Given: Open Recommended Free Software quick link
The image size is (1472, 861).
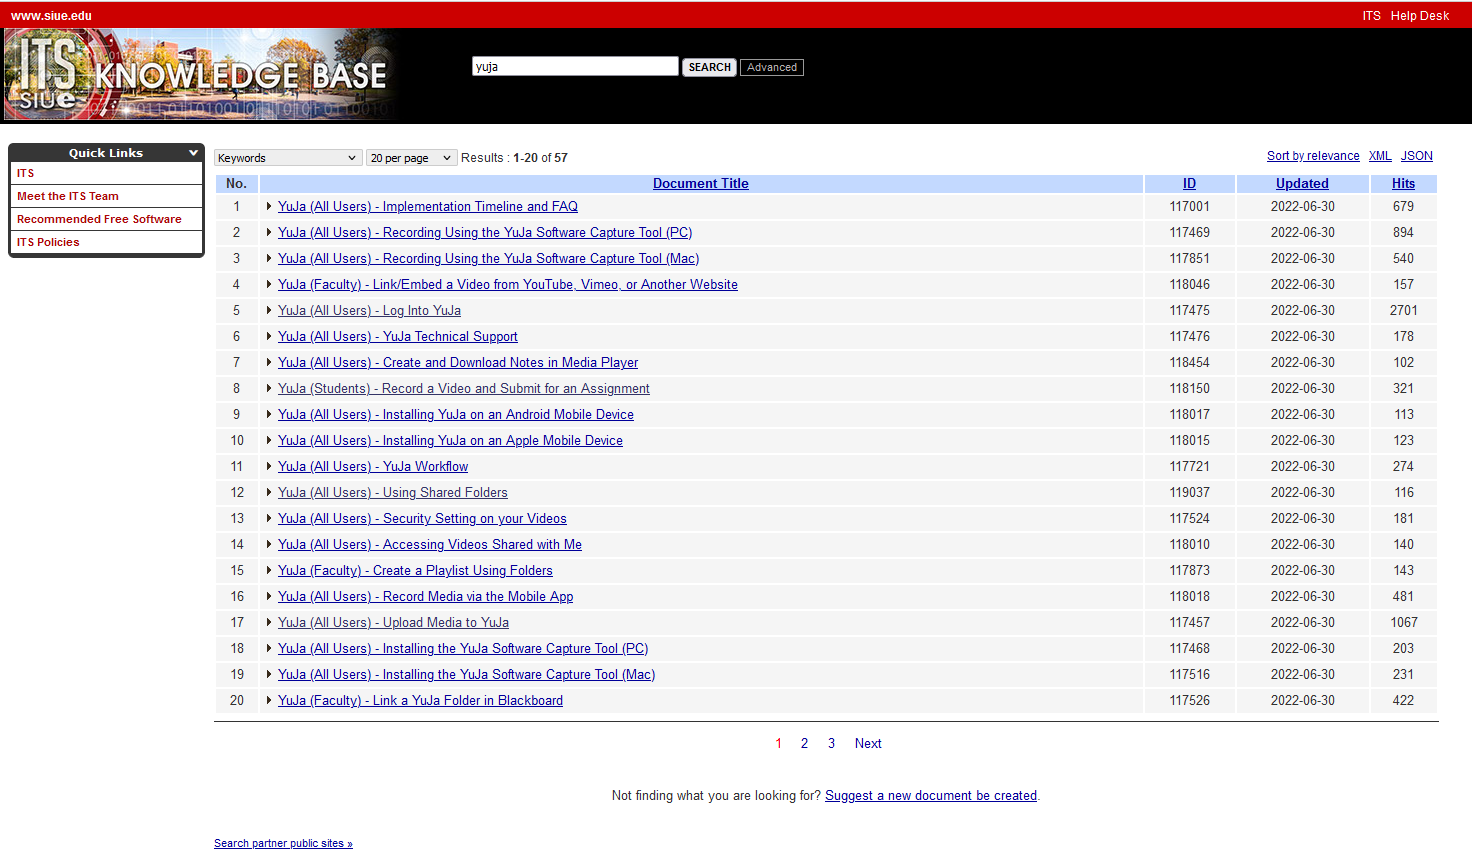Looking at the screenshot, I should (x=99, y=219).
